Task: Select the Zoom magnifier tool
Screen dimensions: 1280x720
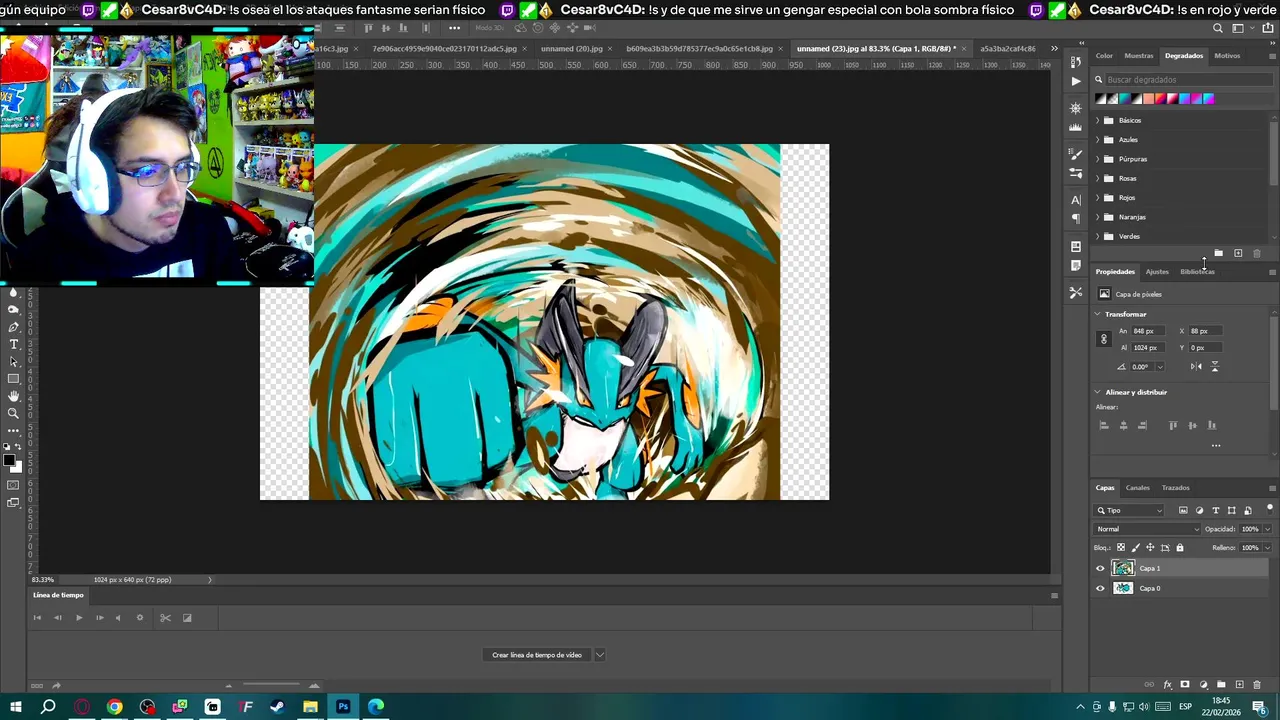Action: coord(13,413)
